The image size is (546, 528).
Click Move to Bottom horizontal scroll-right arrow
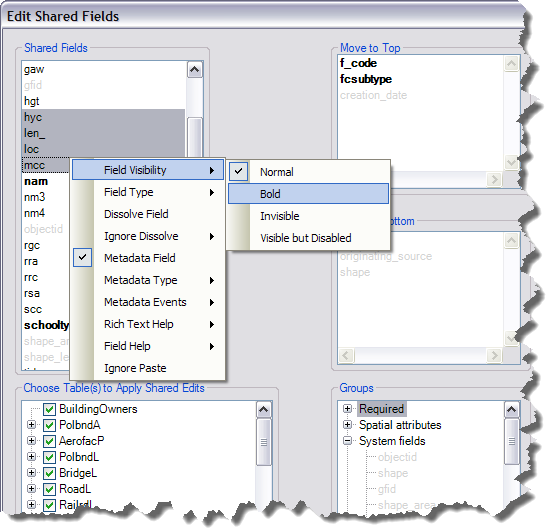pos(494,356)
